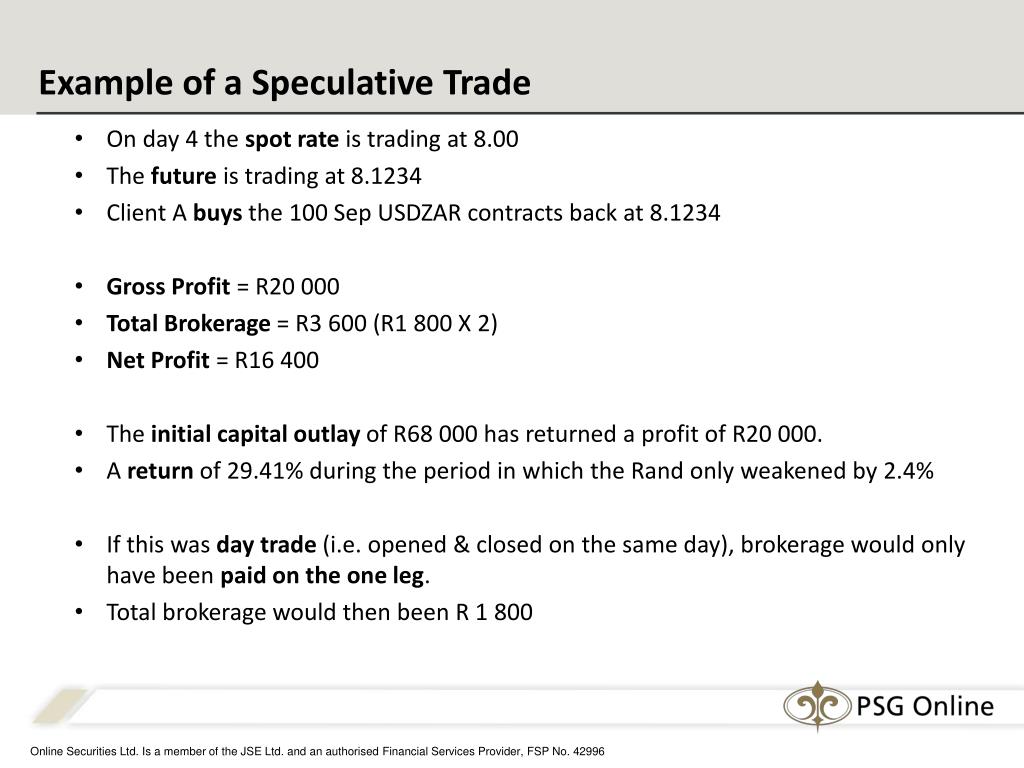Click the Online Securities Ltd footer disclaimer
This screenshot has width=1024, height=768.
317,752
